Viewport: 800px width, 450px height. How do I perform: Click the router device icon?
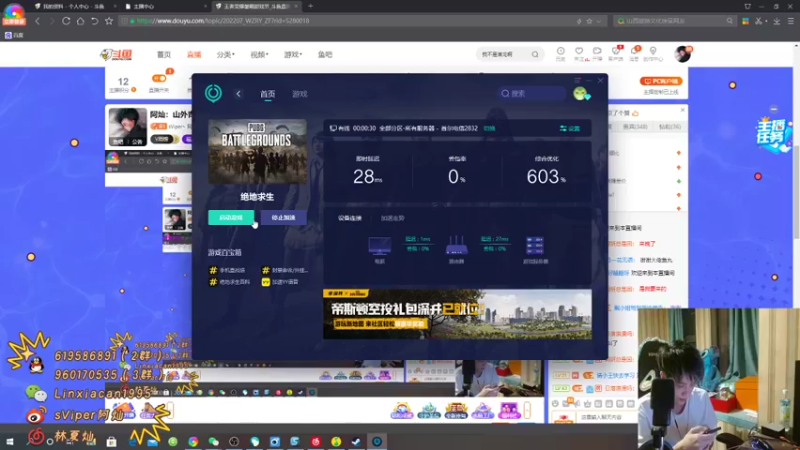(x=457, y=246)
